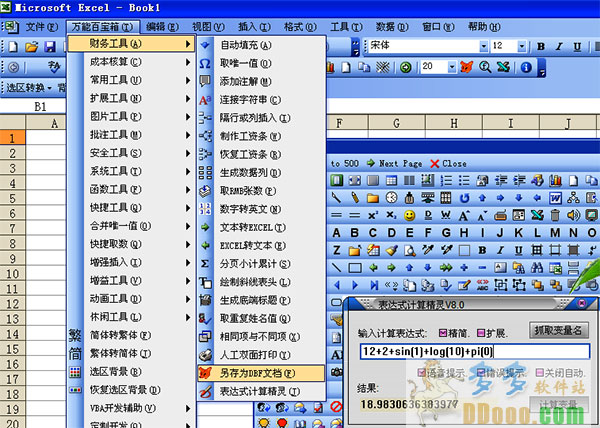Click the bar chart icon in the palette
600x428 pixels.
[x=555, y=180]
